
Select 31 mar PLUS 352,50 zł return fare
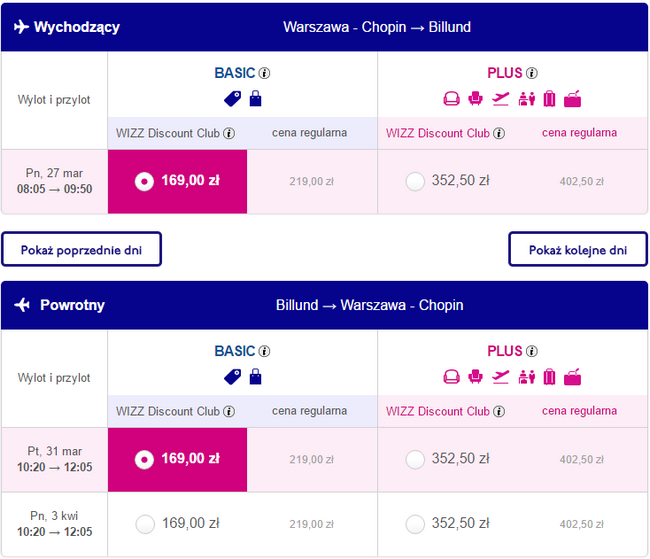tap(415, 459)
